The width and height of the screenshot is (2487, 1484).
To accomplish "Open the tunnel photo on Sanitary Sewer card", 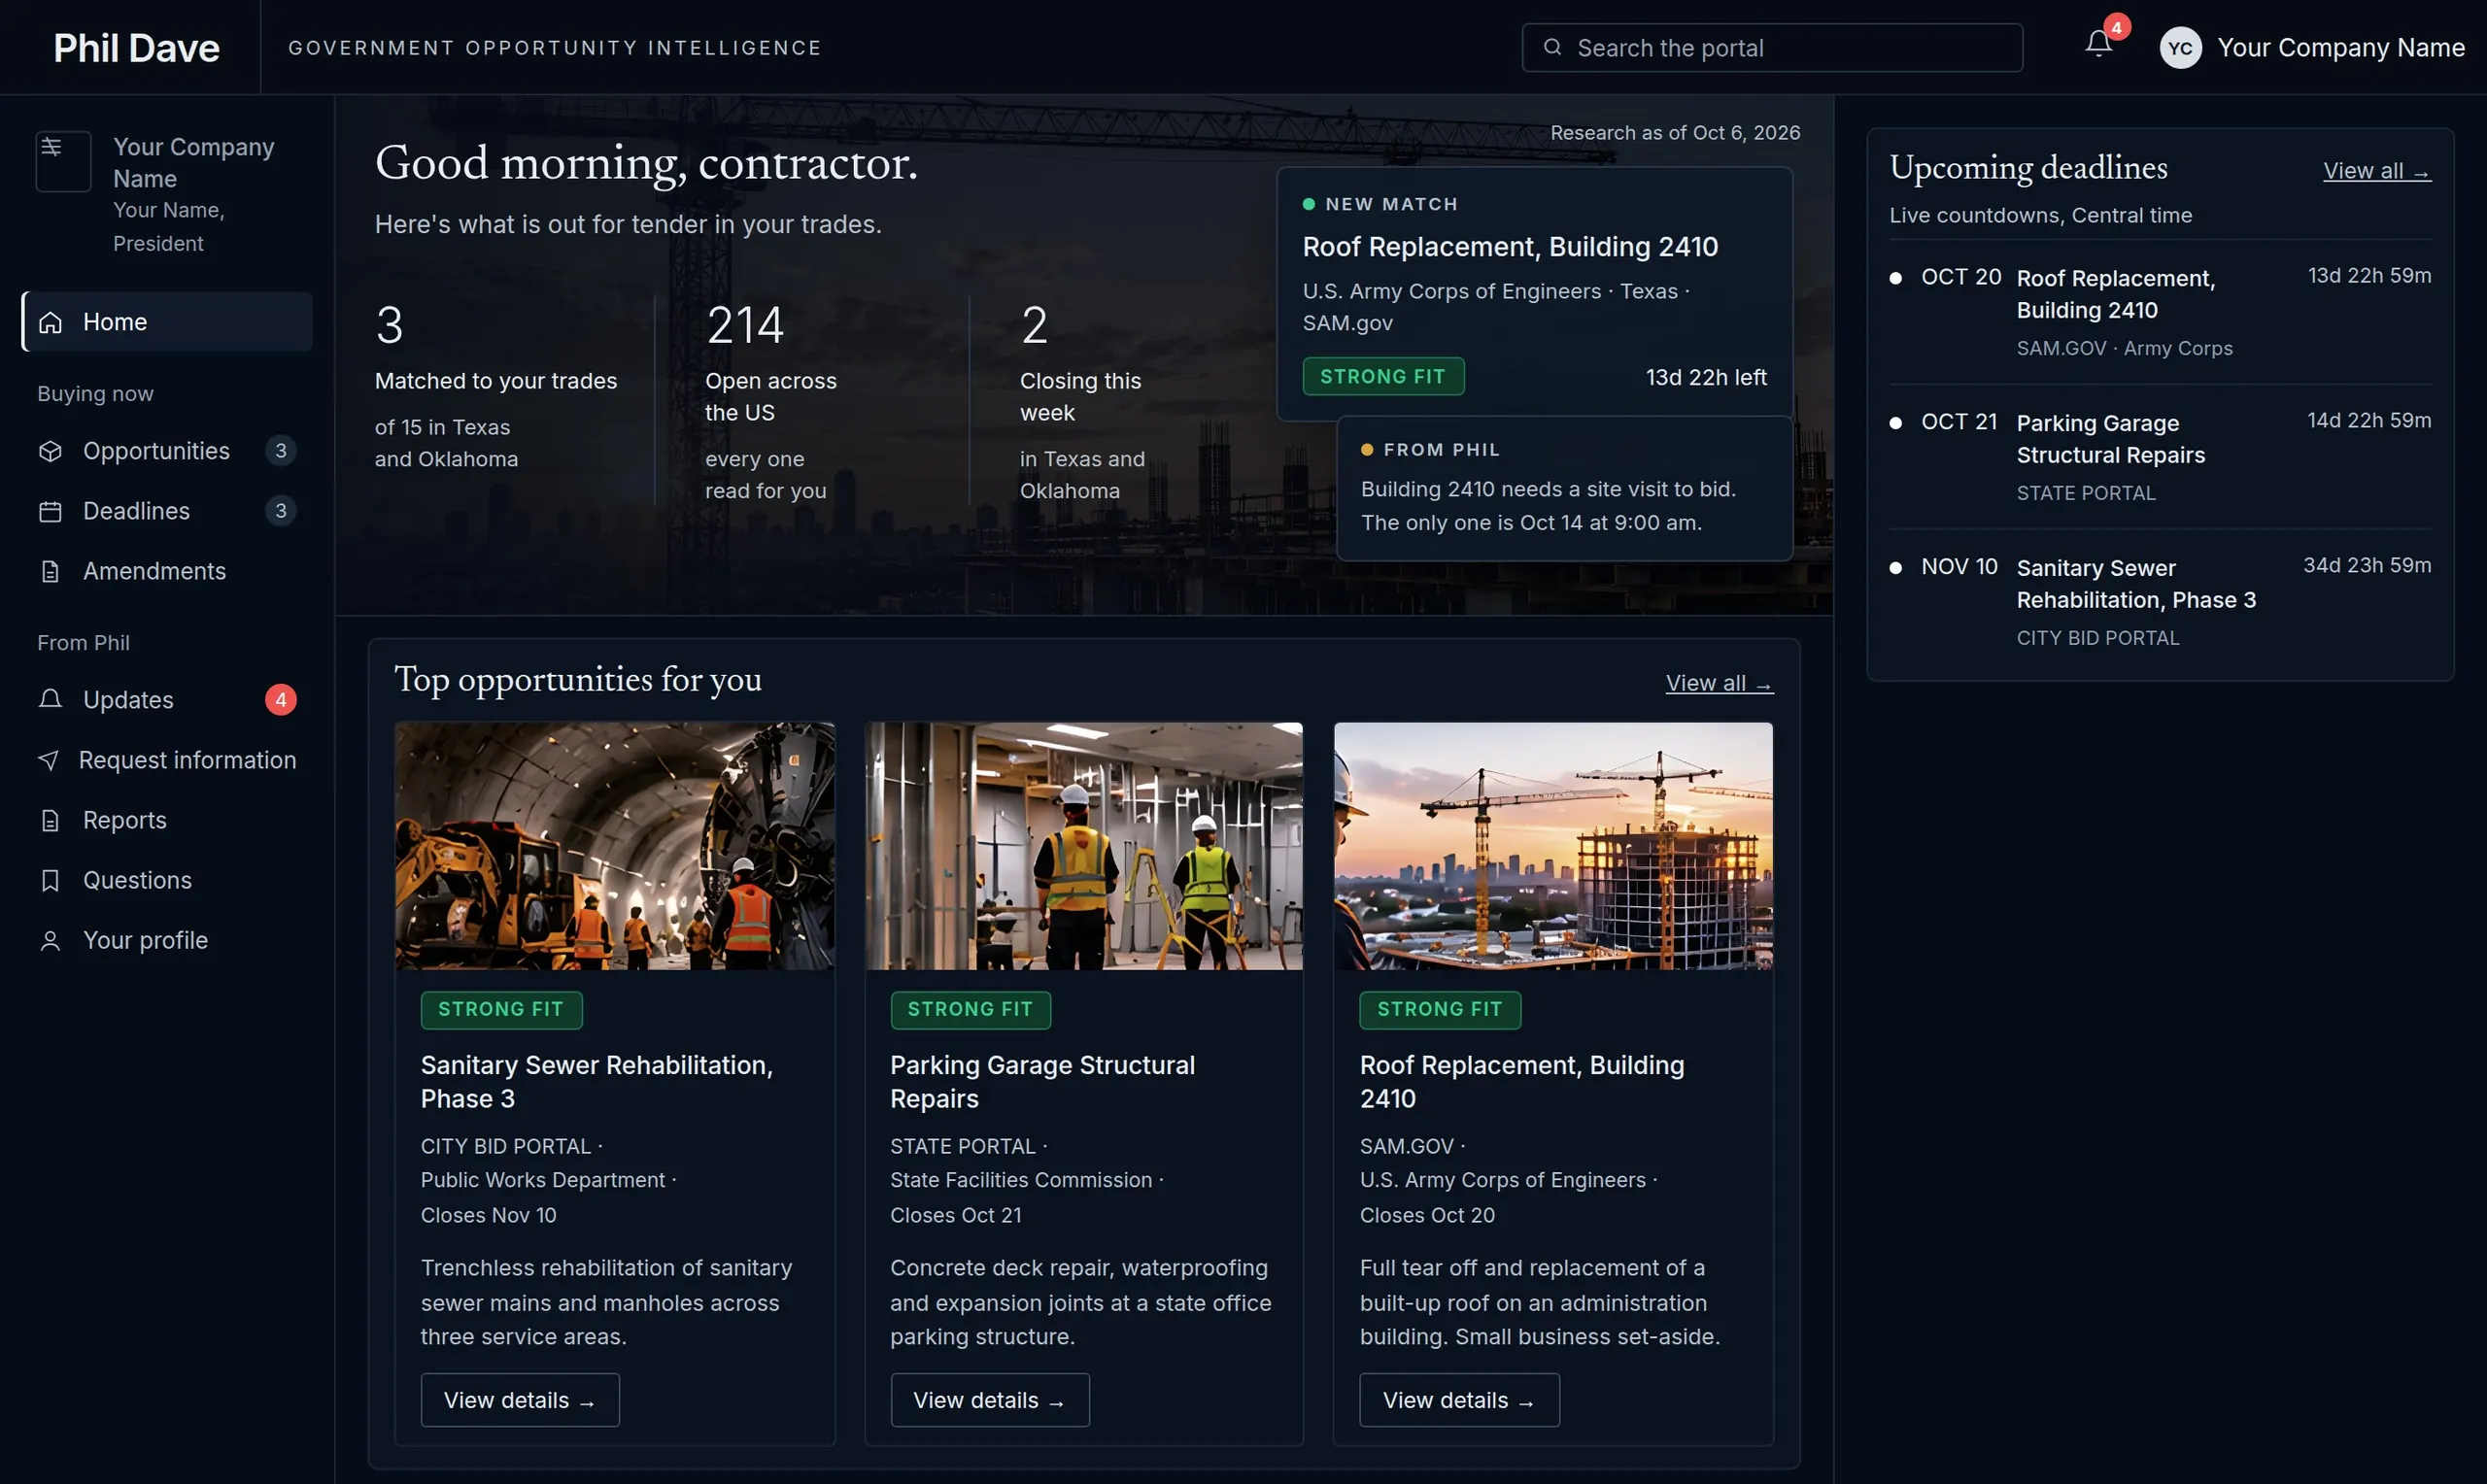I will (615, 846).
